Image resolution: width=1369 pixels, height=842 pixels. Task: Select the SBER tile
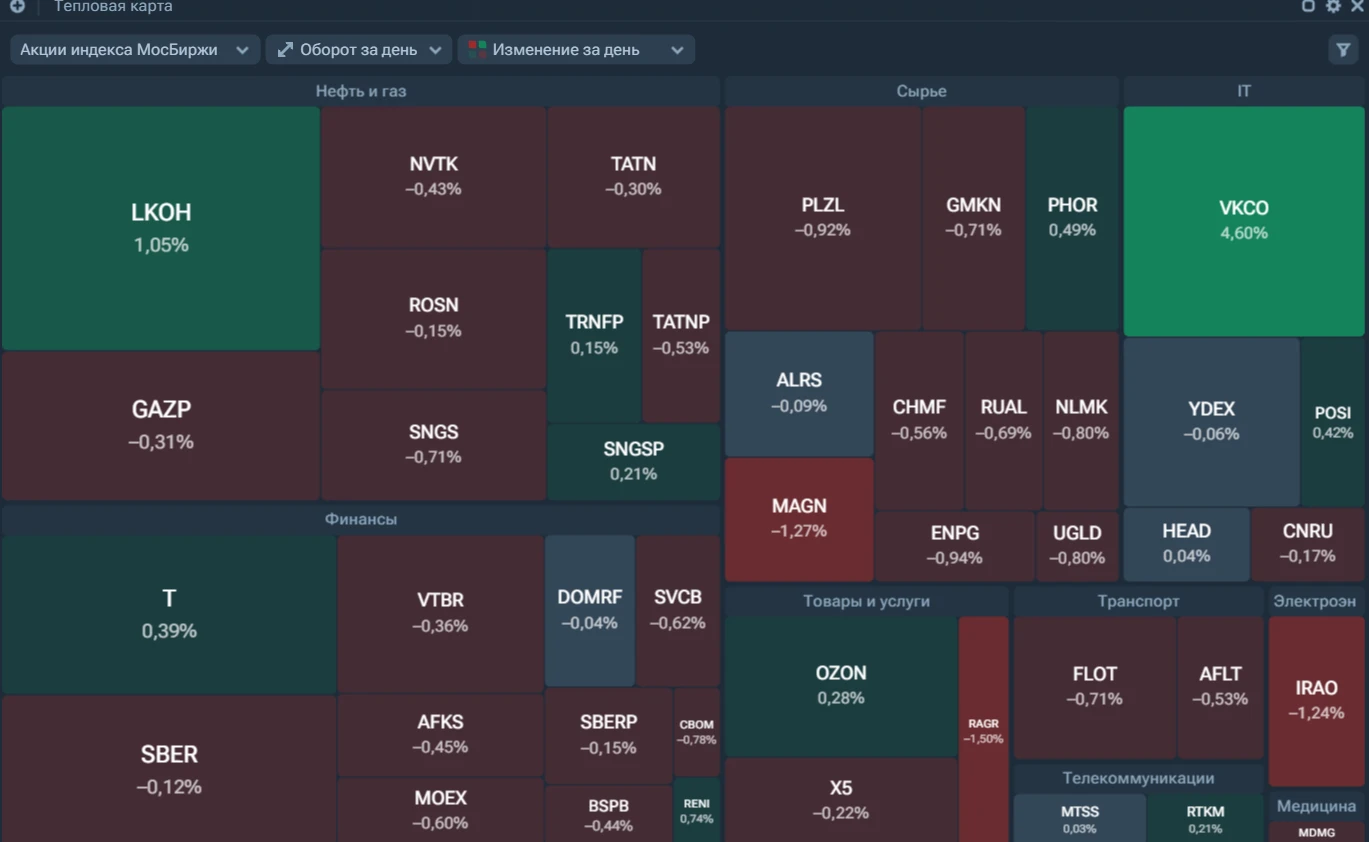[169, 768]
